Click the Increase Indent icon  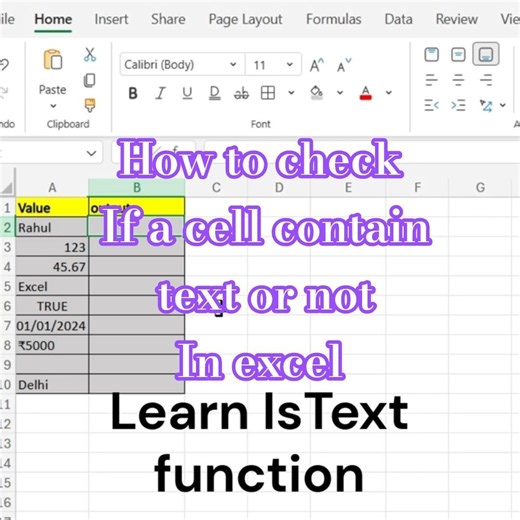click(458, 106)
